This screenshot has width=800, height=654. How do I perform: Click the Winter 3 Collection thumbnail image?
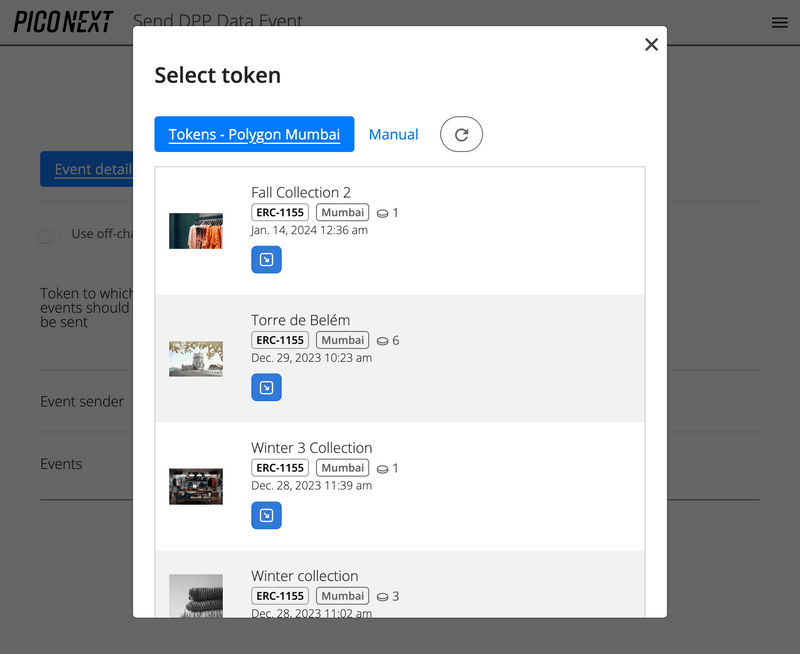196,487
